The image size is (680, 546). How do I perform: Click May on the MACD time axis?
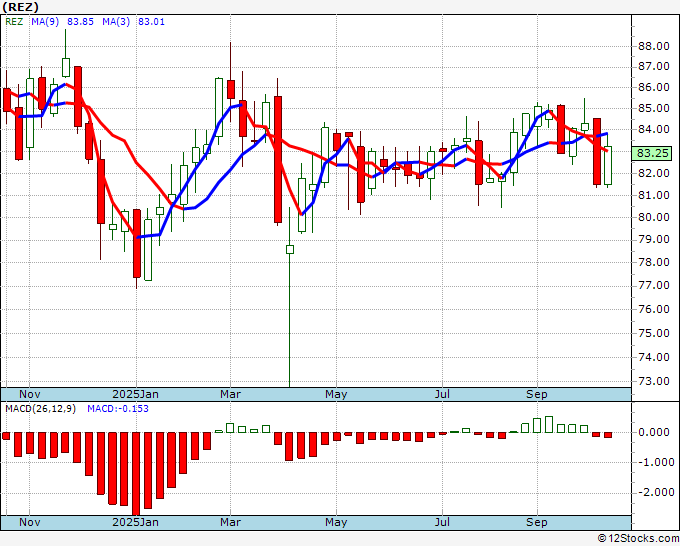(x=336, y=522)
